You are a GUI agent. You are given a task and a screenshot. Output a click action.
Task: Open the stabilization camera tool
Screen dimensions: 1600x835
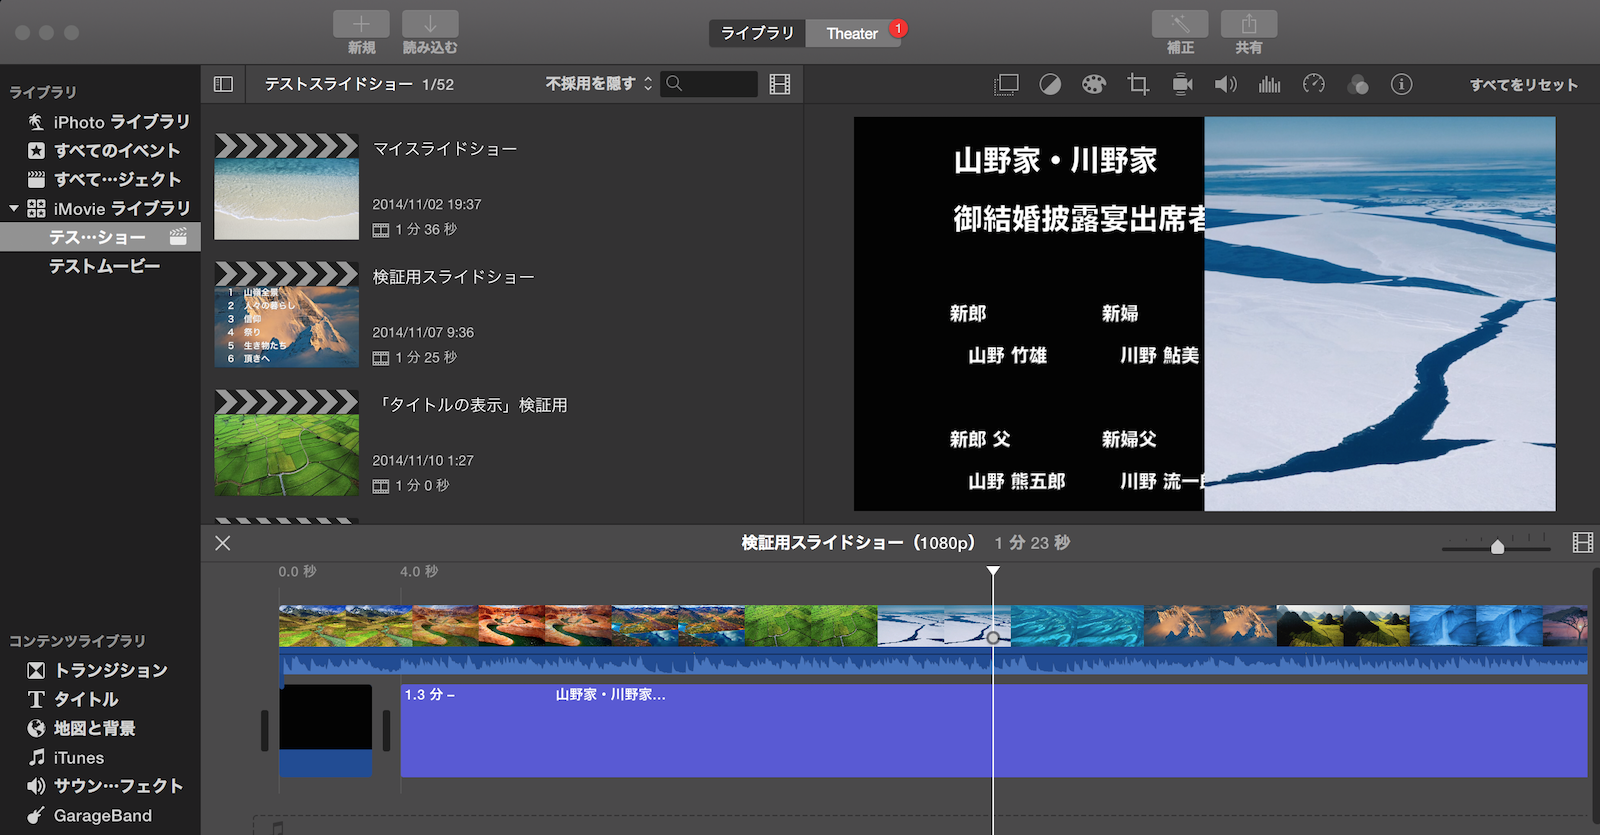[1182, 85]
